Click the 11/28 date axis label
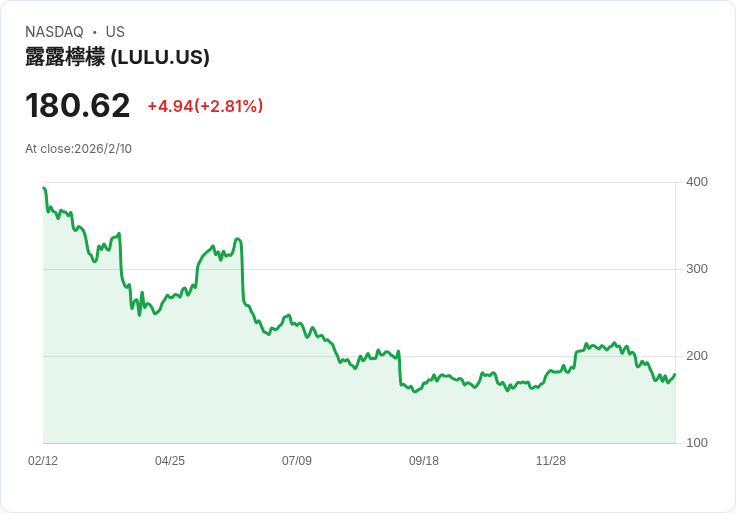This screenshot has width=736, height=513. [551, 460]
